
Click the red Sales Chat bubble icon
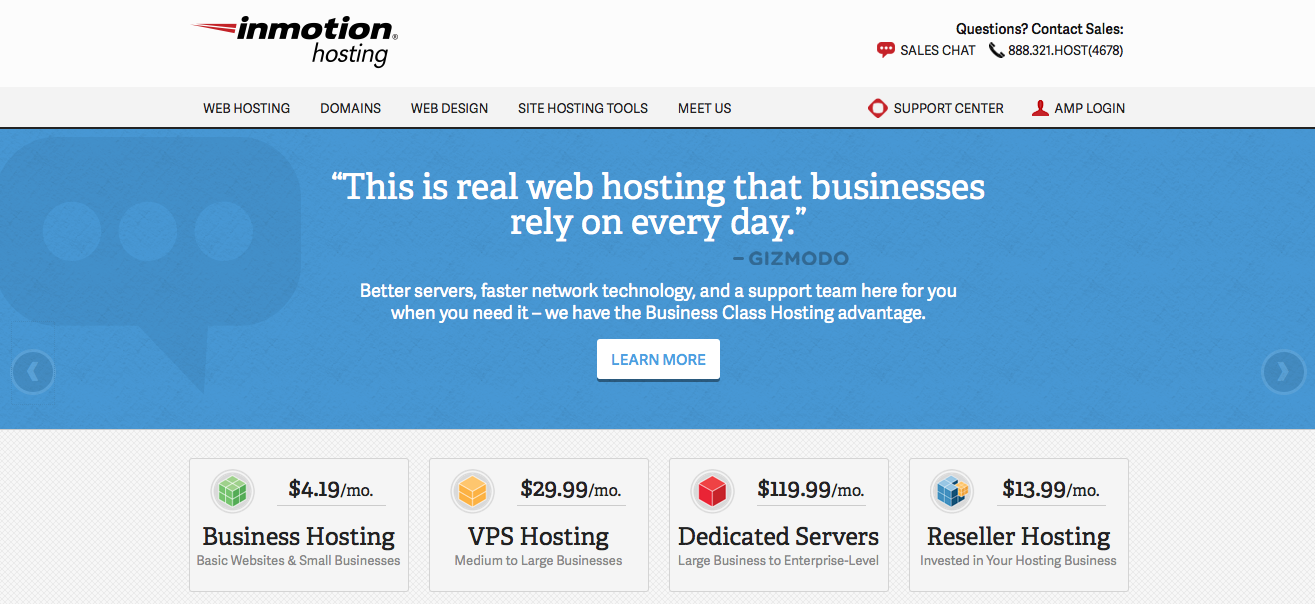885,50
